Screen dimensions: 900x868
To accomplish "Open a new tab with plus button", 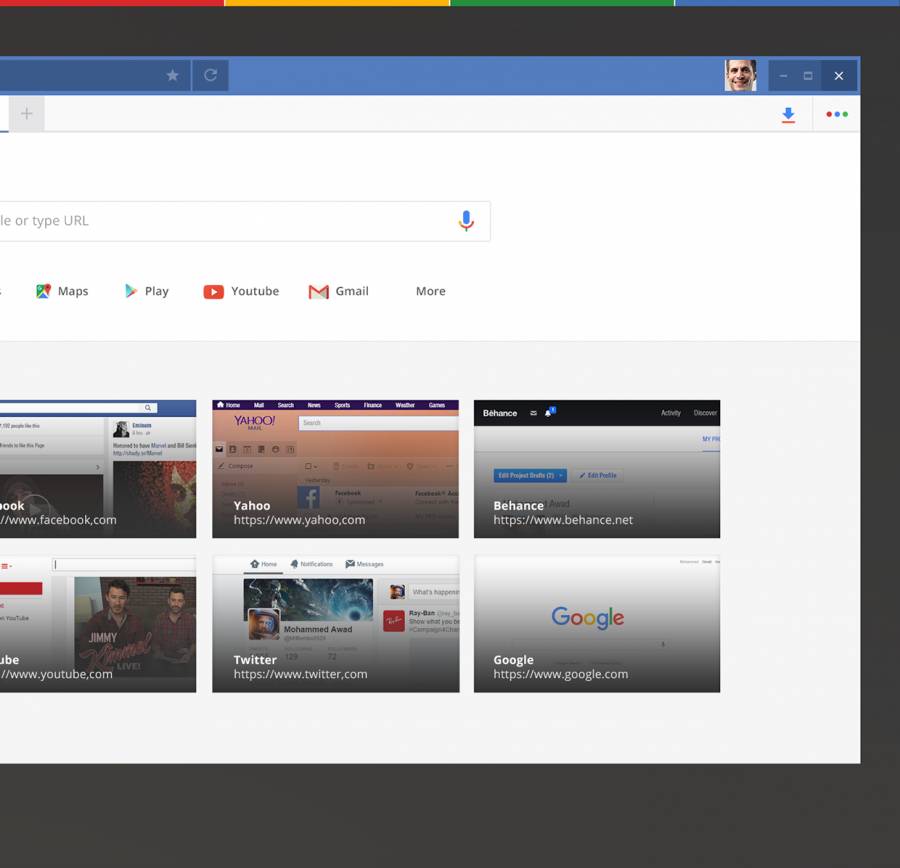I will point(27,114).
